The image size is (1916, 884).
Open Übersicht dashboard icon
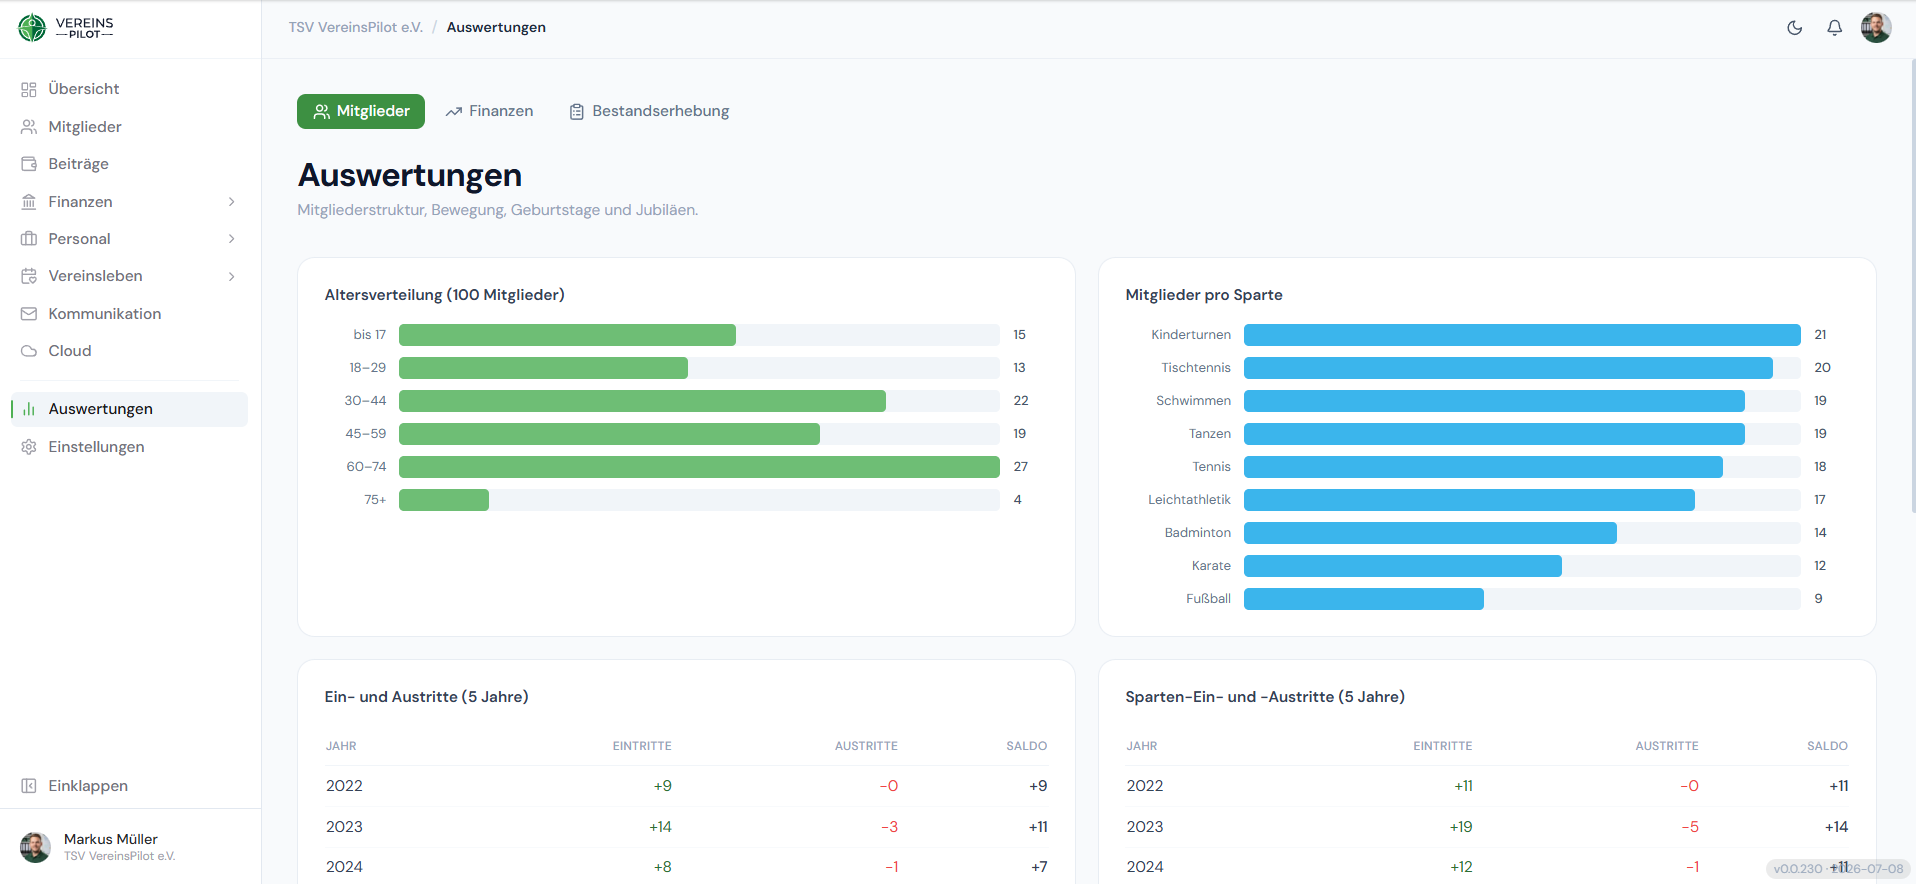pos(29,89)
